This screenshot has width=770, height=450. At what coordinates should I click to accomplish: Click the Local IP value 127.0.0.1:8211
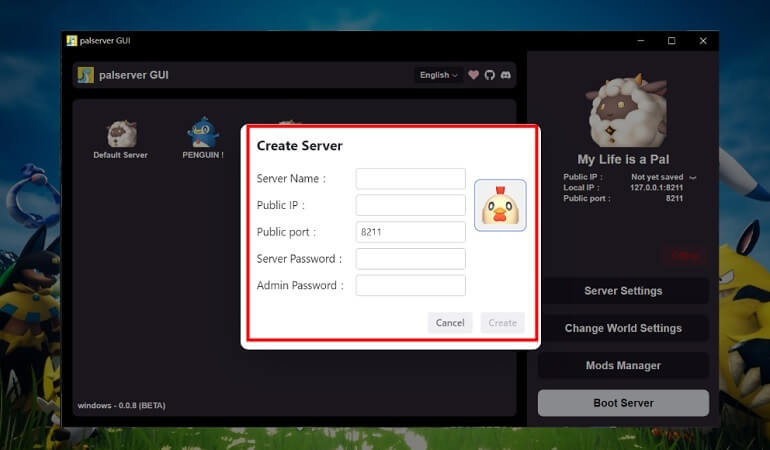click(657, 188)
